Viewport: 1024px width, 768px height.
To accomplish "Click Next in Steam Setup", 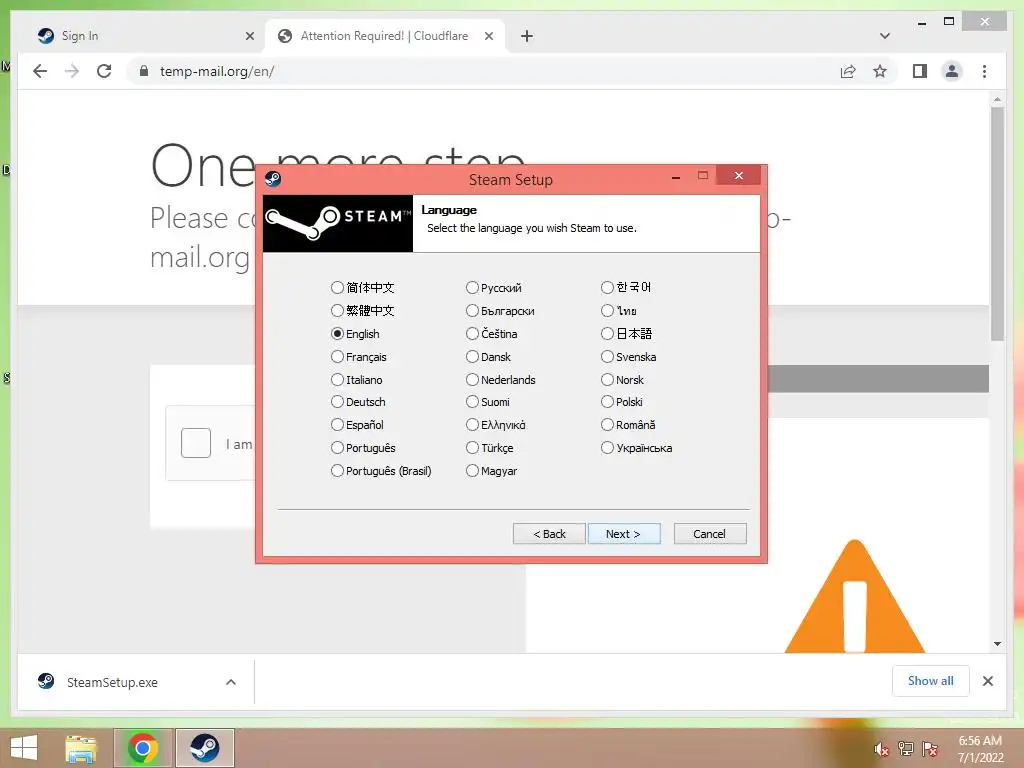I will (x=624, y=534).
